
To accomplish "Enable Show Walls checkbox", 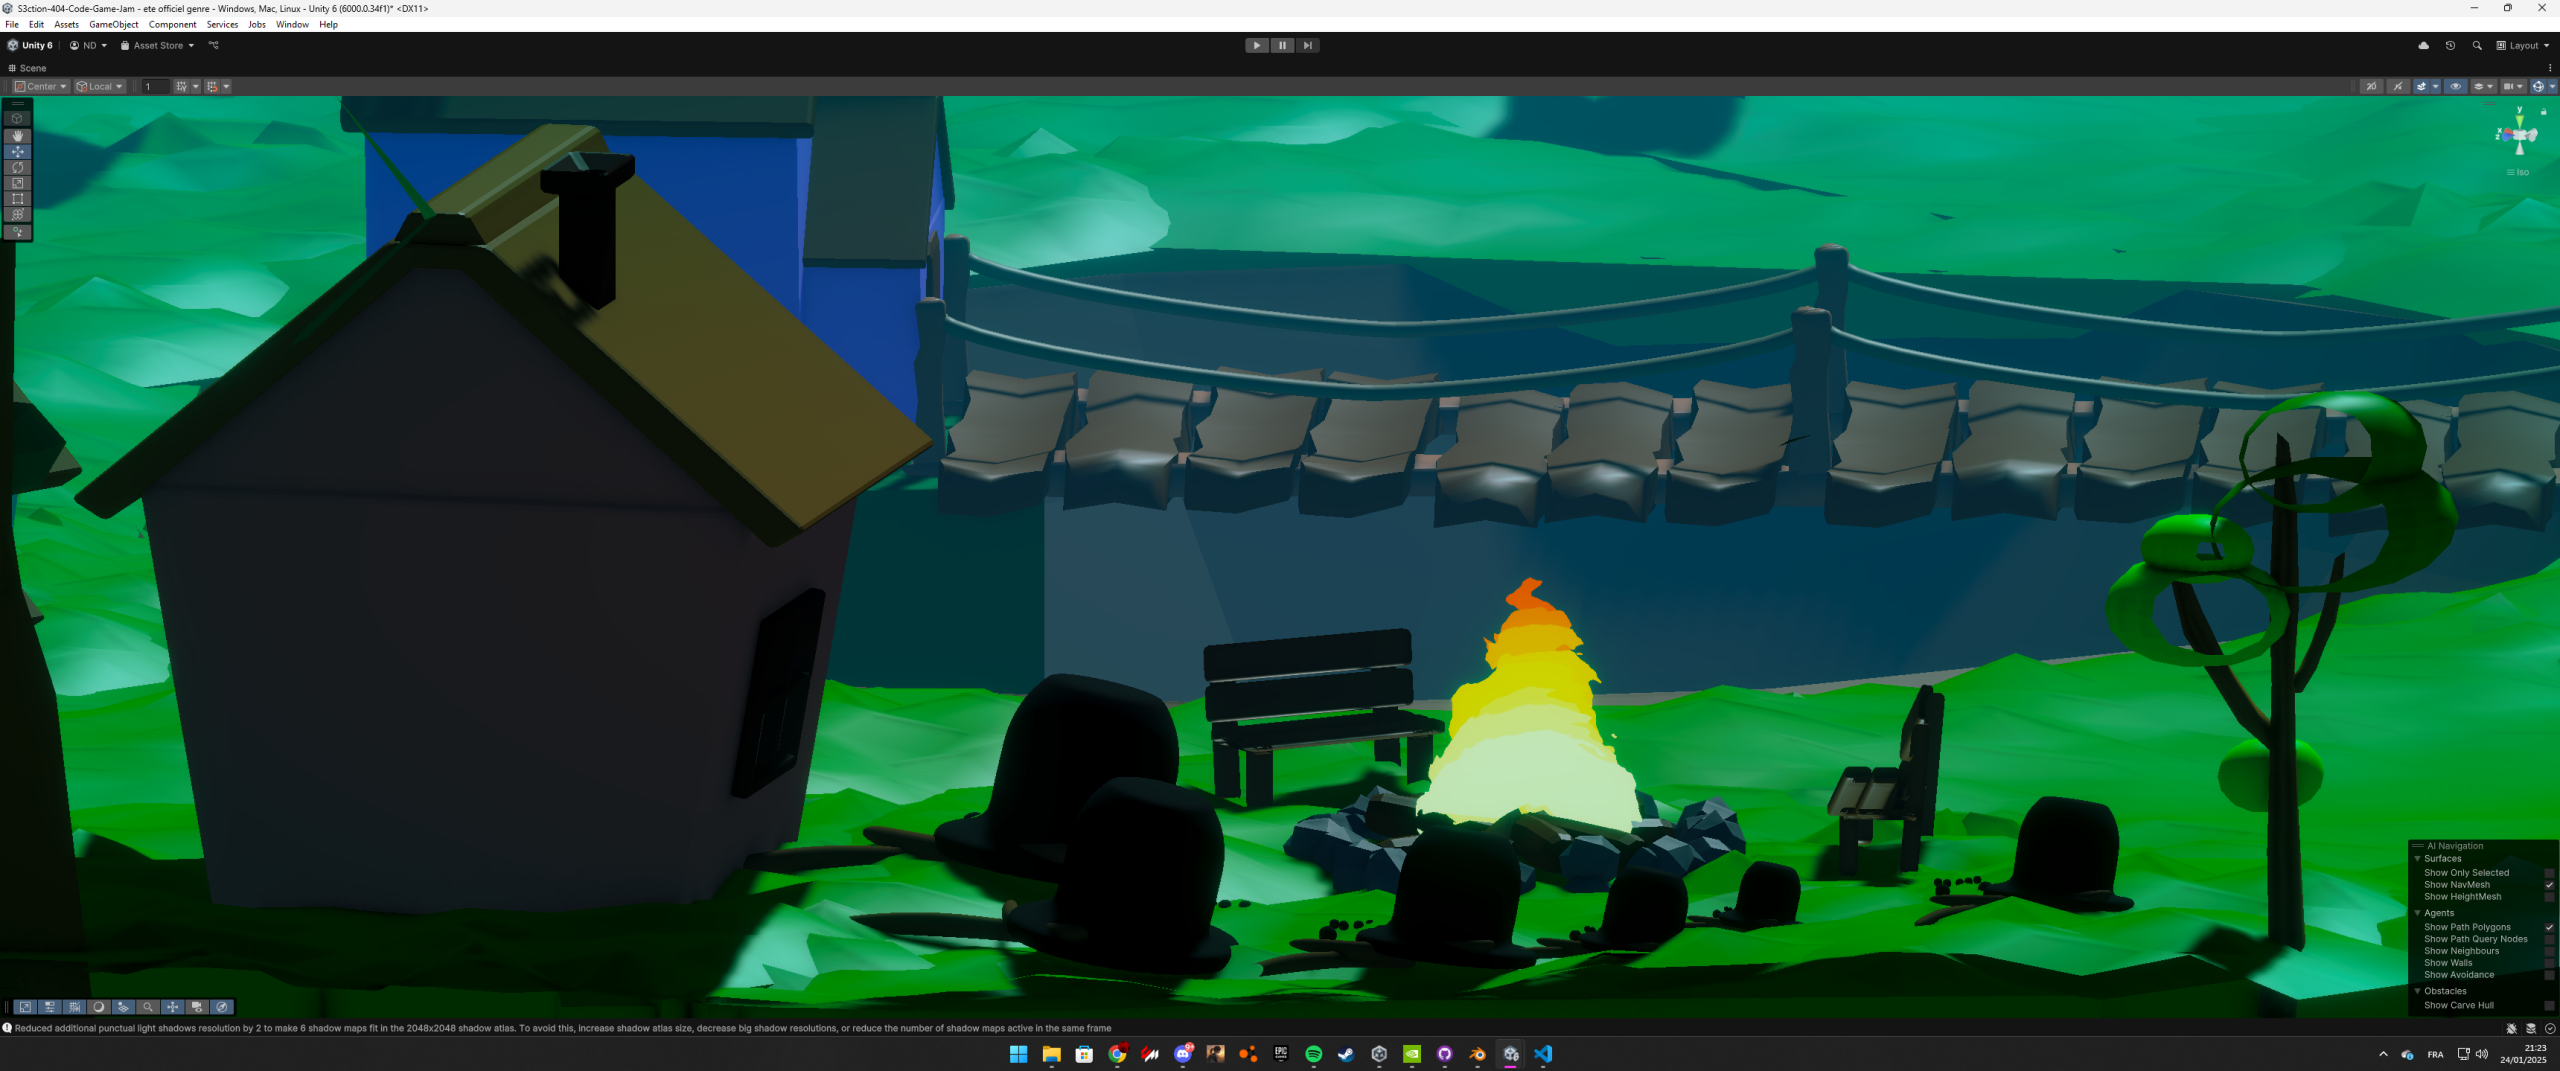I will point(2549,963).
